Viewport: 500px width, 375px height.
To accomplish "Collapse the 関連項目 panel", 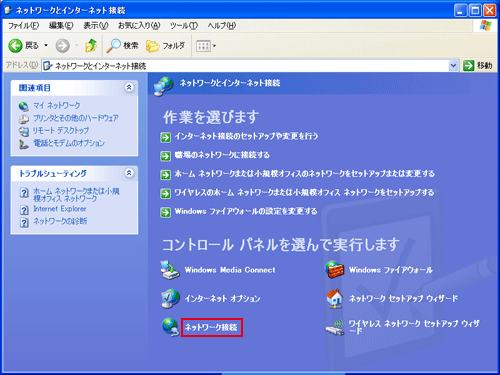I will tap(129, 87).
